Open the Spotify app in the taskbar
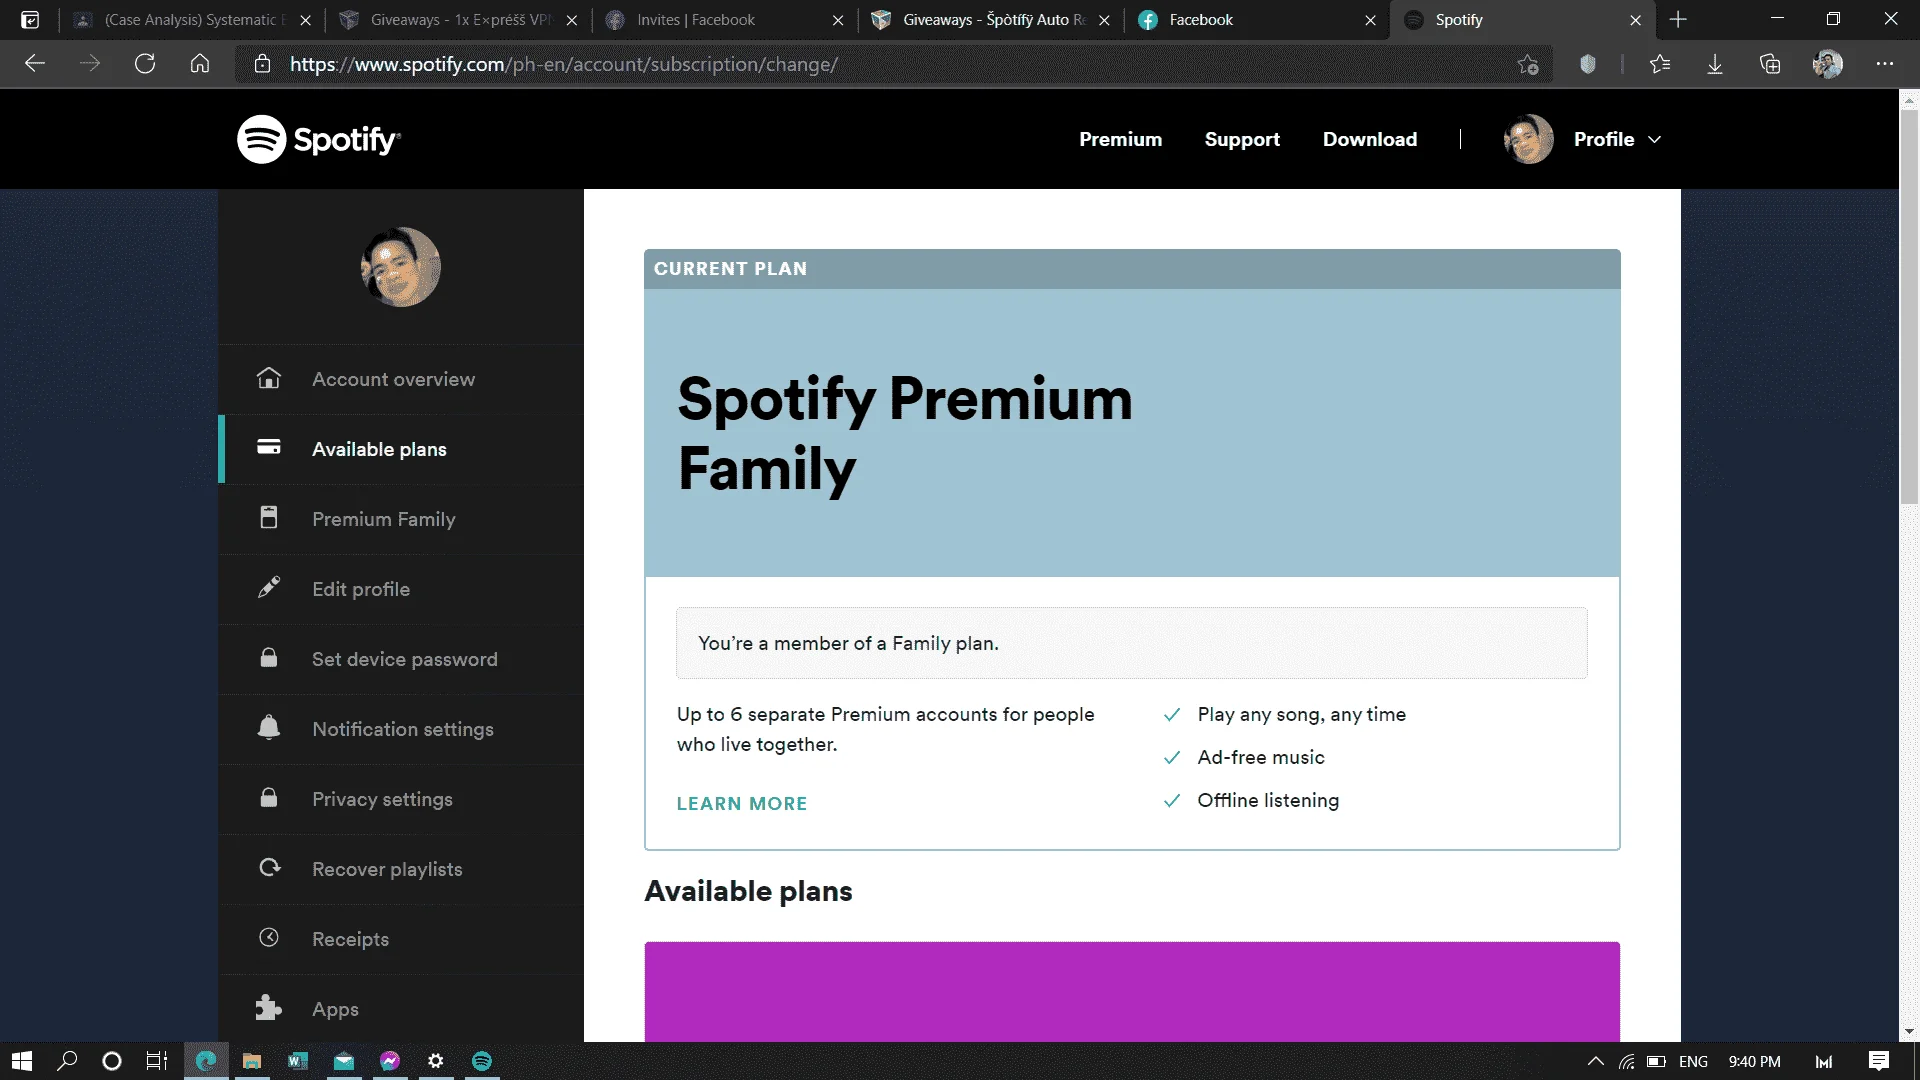Image resolution: width=1920 pixels, height=1080 pixels. click(x=481, y=1061)
